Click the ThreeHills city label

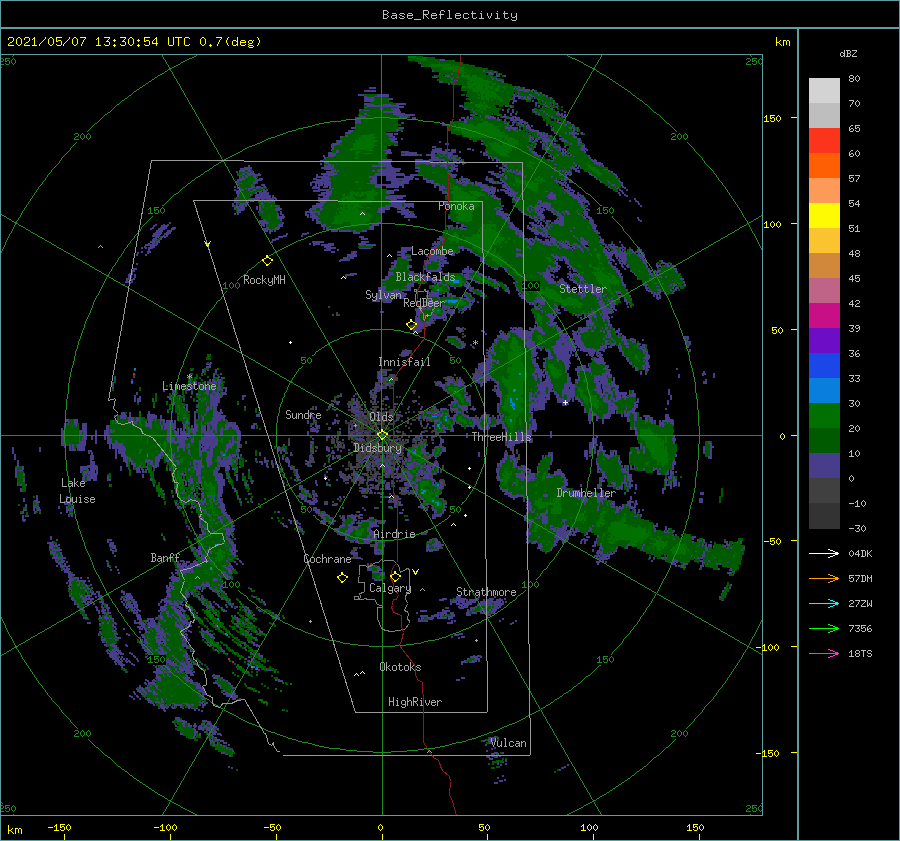pyautogui.click(x=502, y=437)
